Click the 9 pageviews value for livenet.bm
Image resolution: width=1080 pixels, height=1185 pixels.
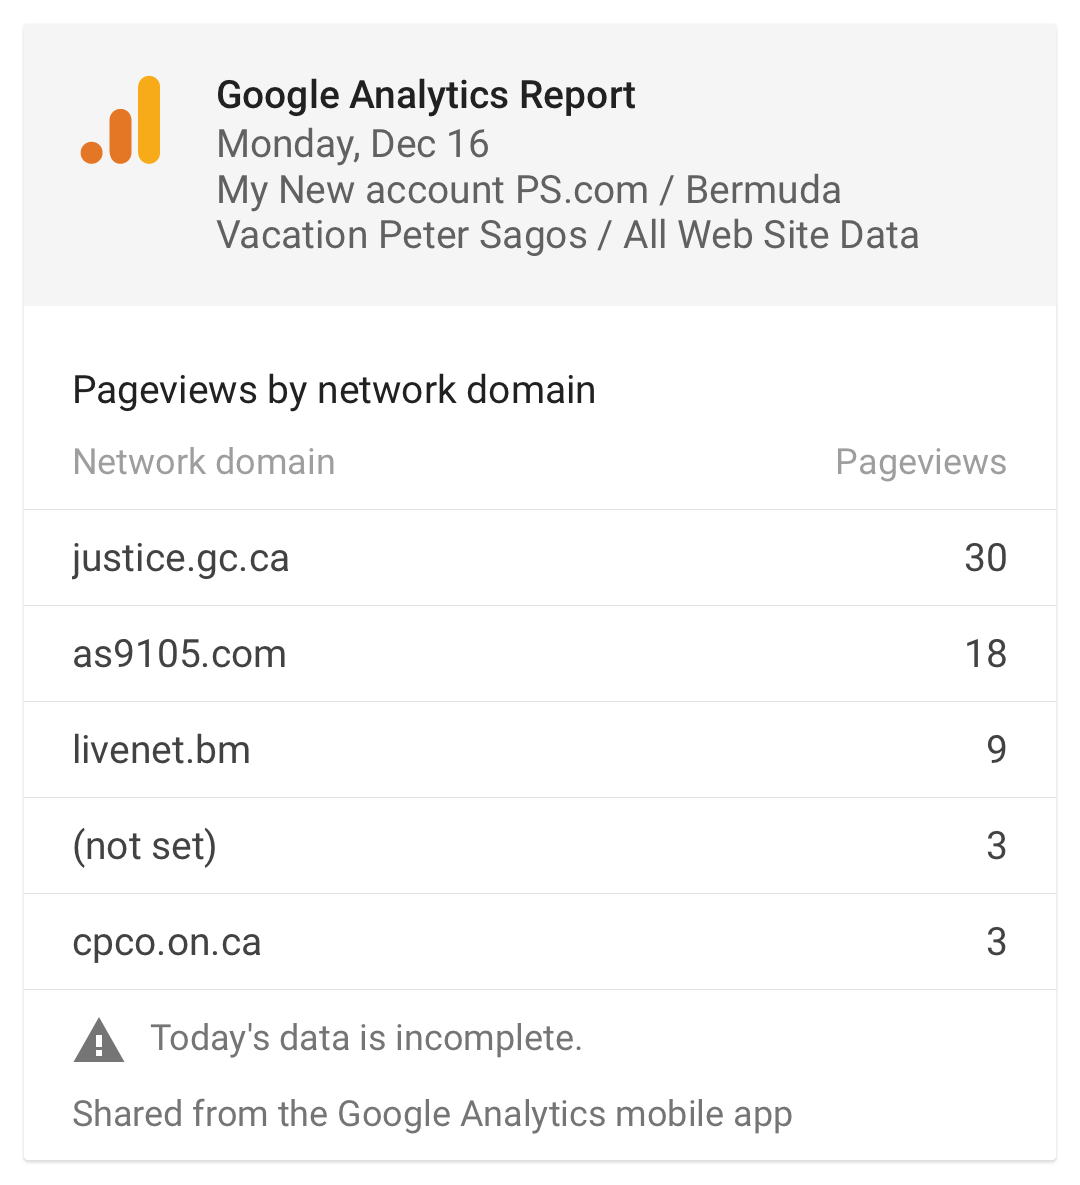tap(997, 750)
